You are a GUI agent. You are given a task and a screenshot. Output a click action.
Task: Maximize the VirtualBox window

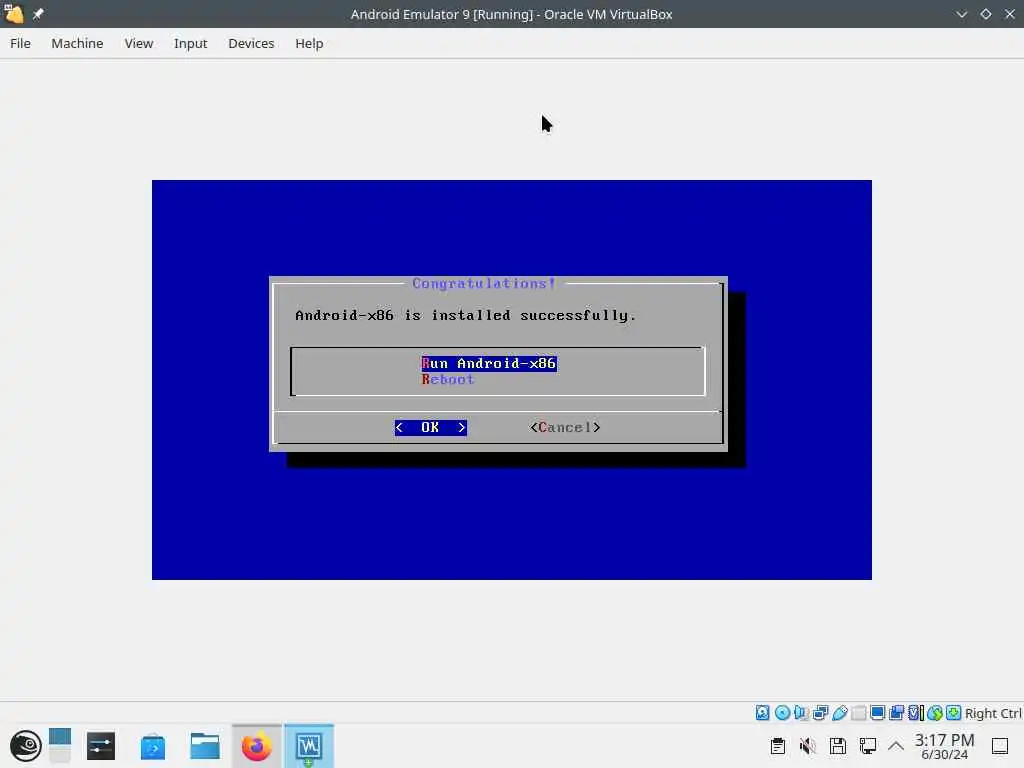tap(985, 14)
